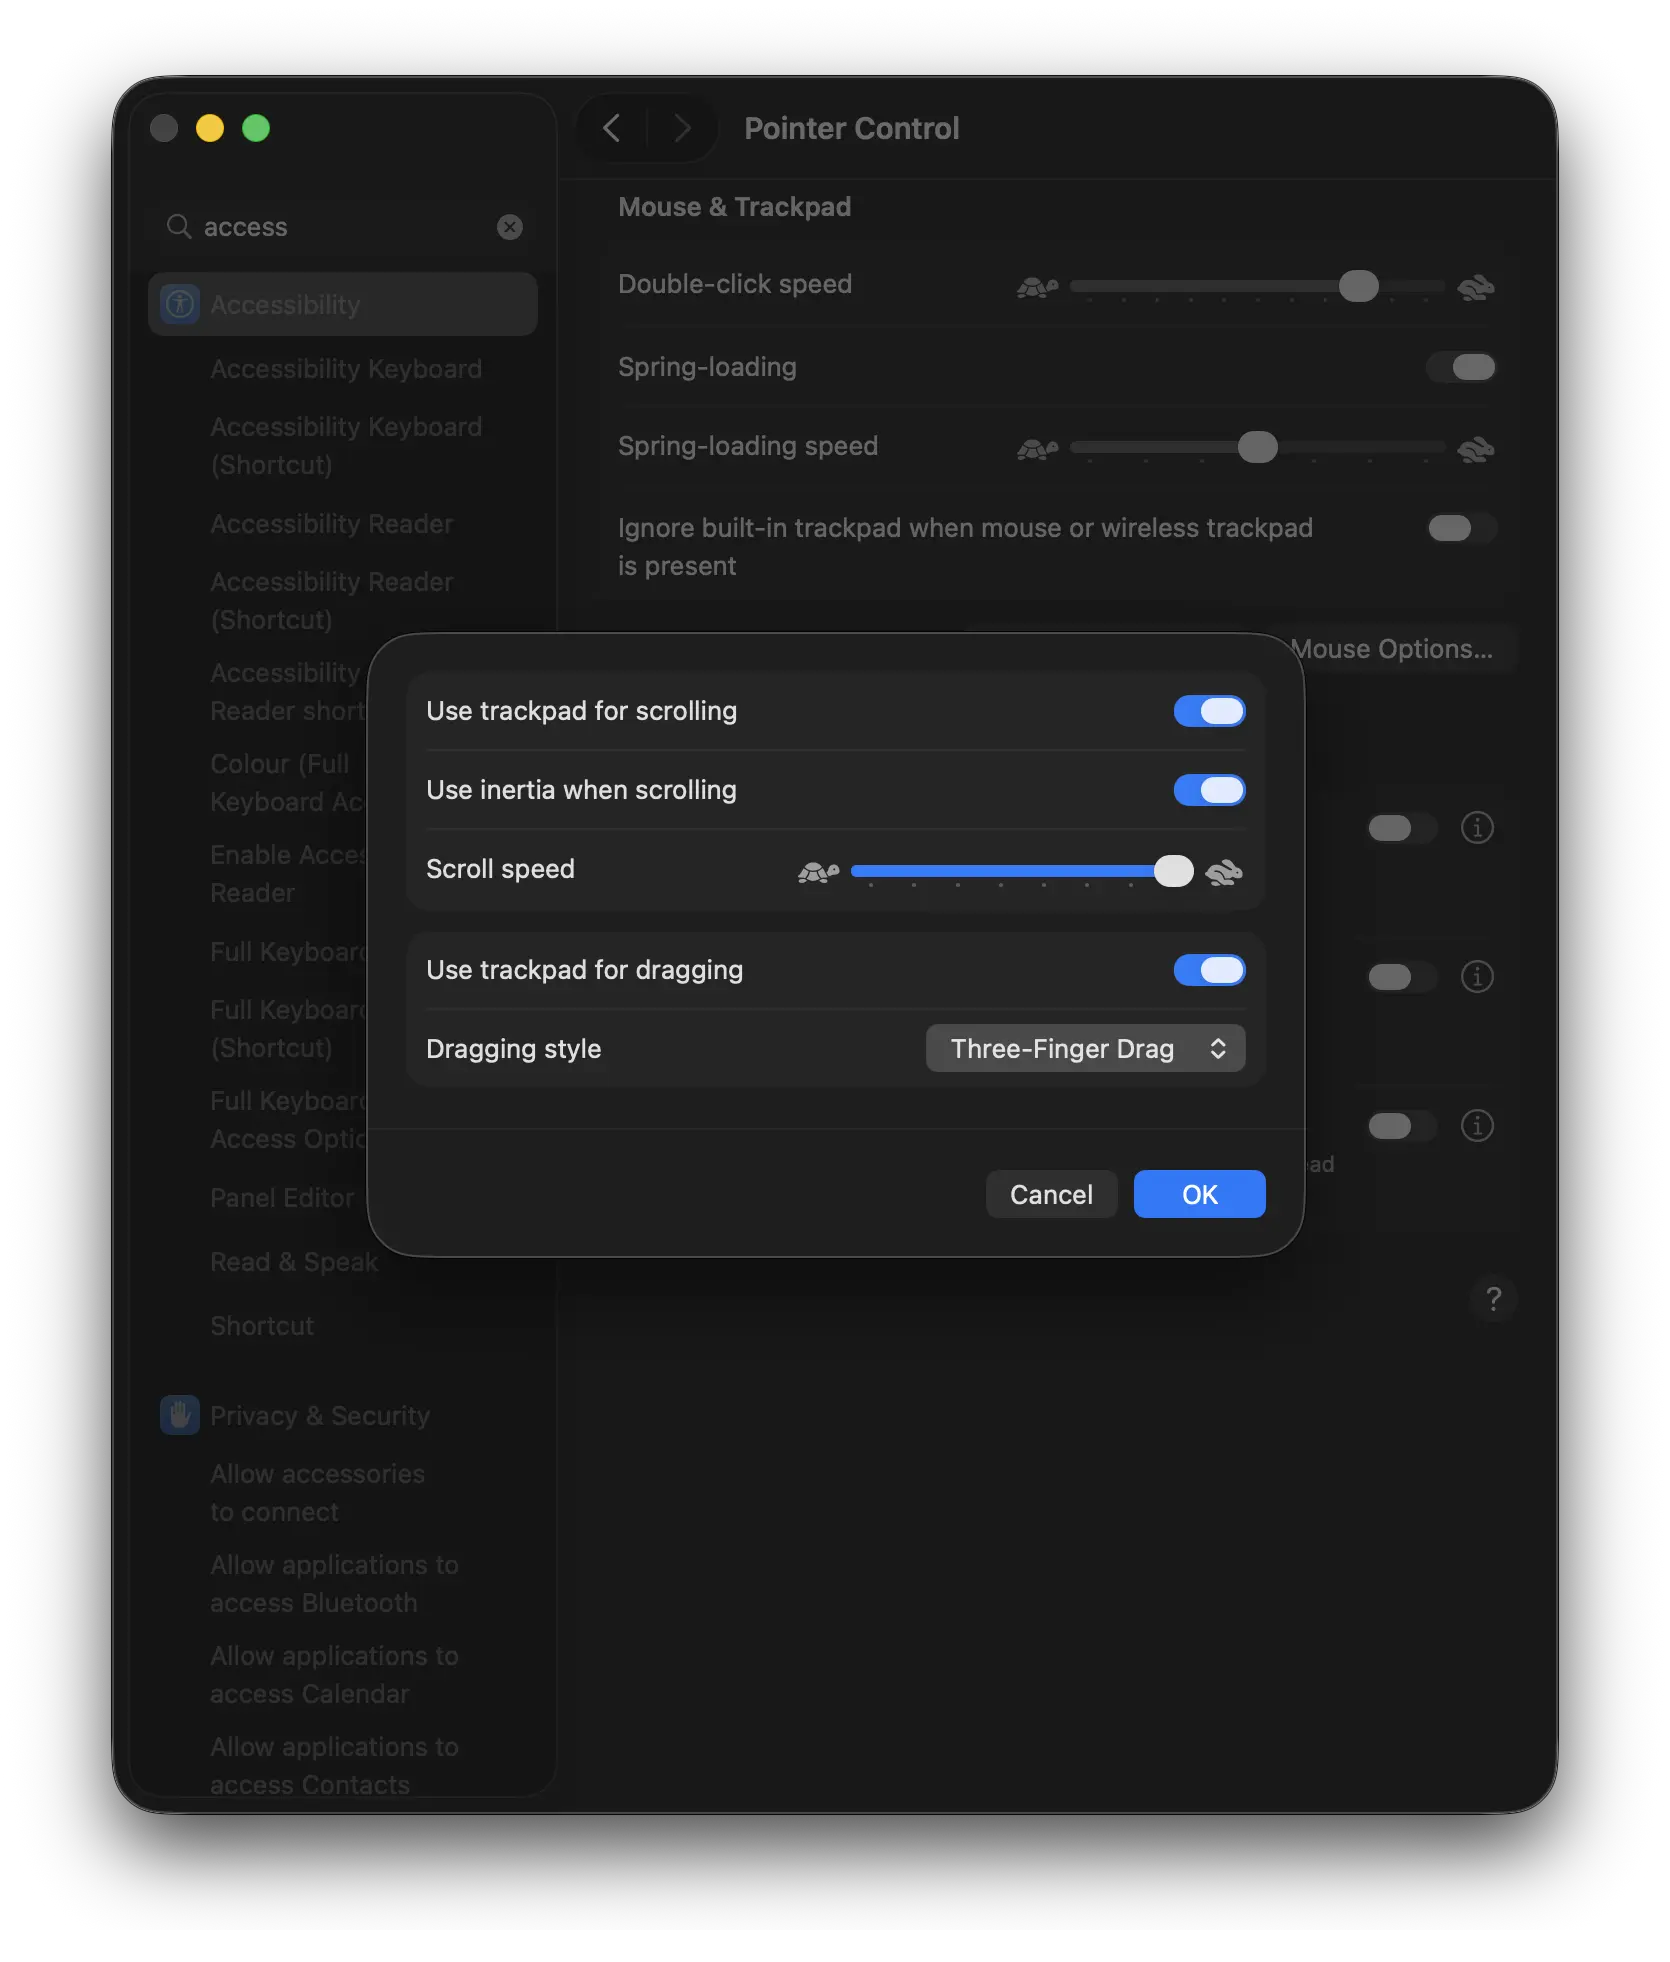Click the tortoise icon for Spring-loading speed
The image size is (1670, 1962).
point(1038,450)
